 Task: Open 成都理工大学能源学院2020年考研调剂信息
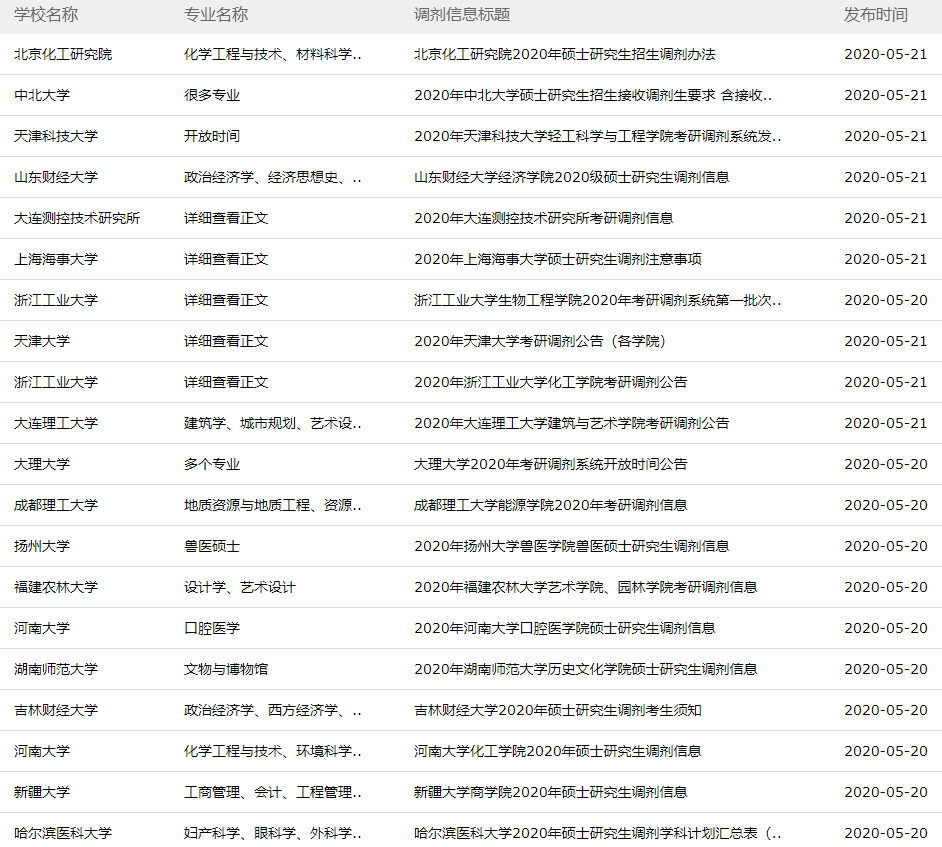(x=550, y=505)
